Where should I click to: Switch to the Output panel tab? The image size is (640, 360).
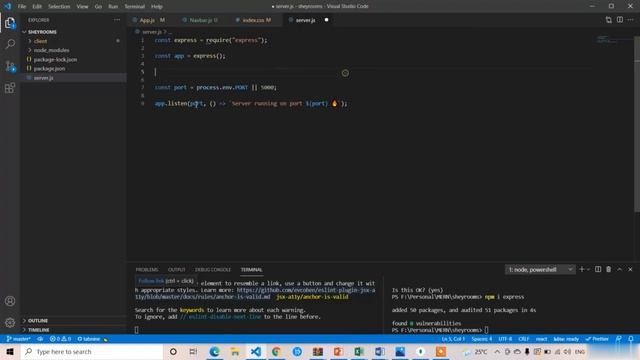(176, 270)
